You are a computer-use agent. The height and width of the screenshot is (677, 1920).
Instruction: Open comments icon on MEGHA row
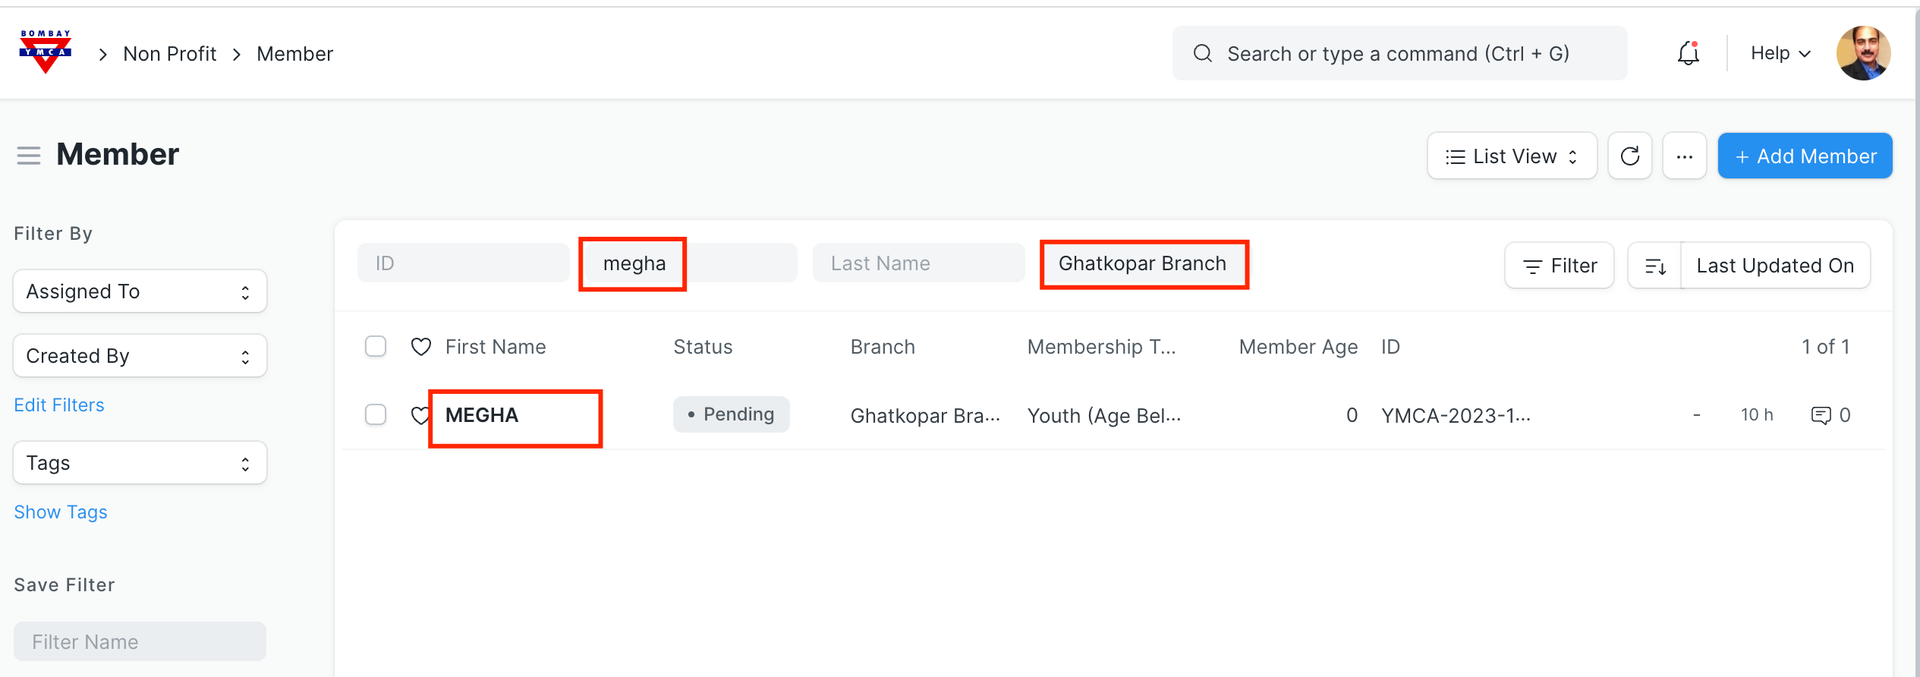pyautogui.click(x=1821, y=415)
